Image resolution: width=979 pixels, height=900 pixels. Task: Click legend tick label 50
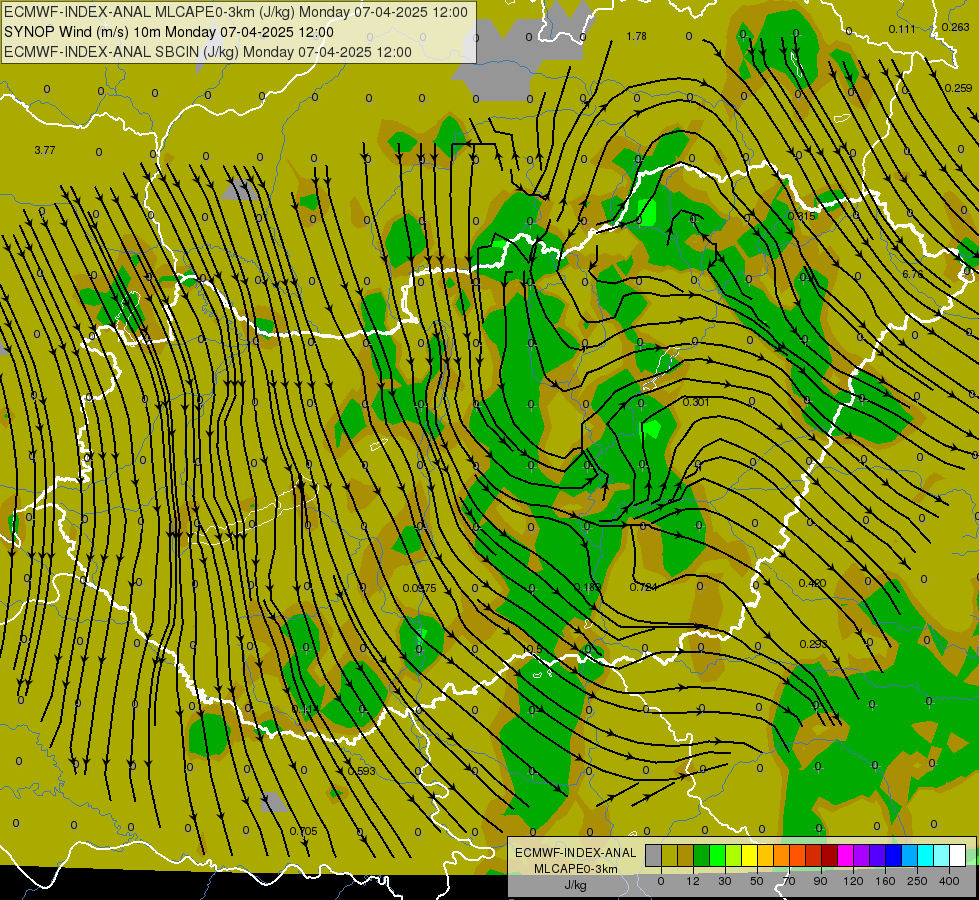pyautogui.click(x=757, y=881)
